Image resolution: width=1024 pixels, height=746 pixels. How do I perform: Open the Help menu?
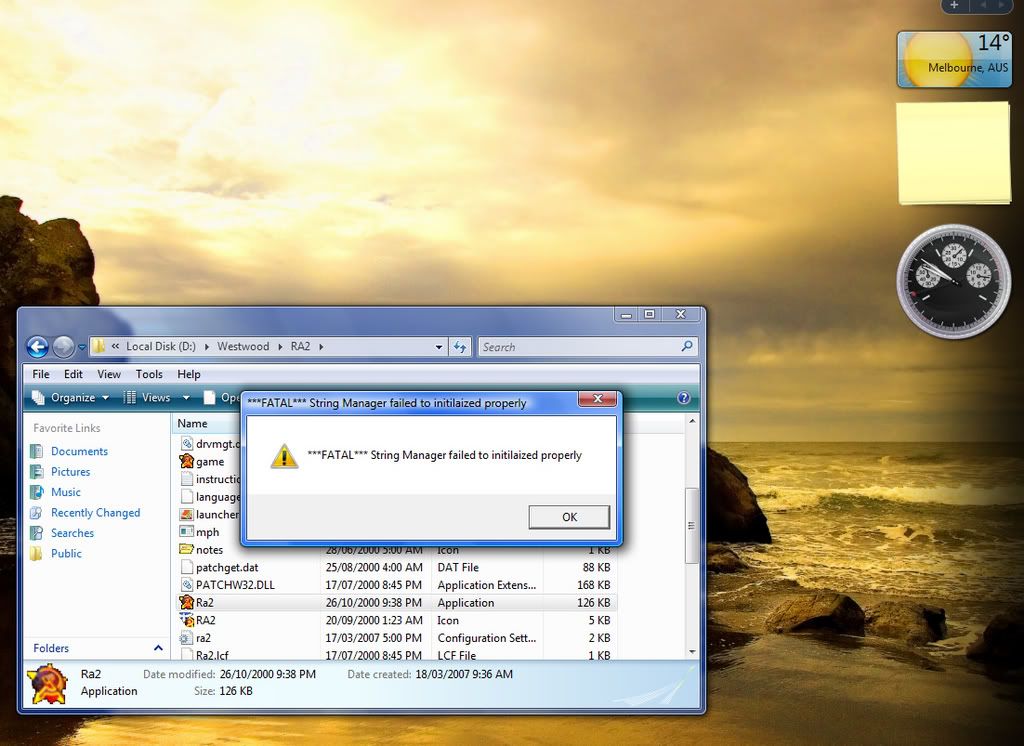click(189, 374)
